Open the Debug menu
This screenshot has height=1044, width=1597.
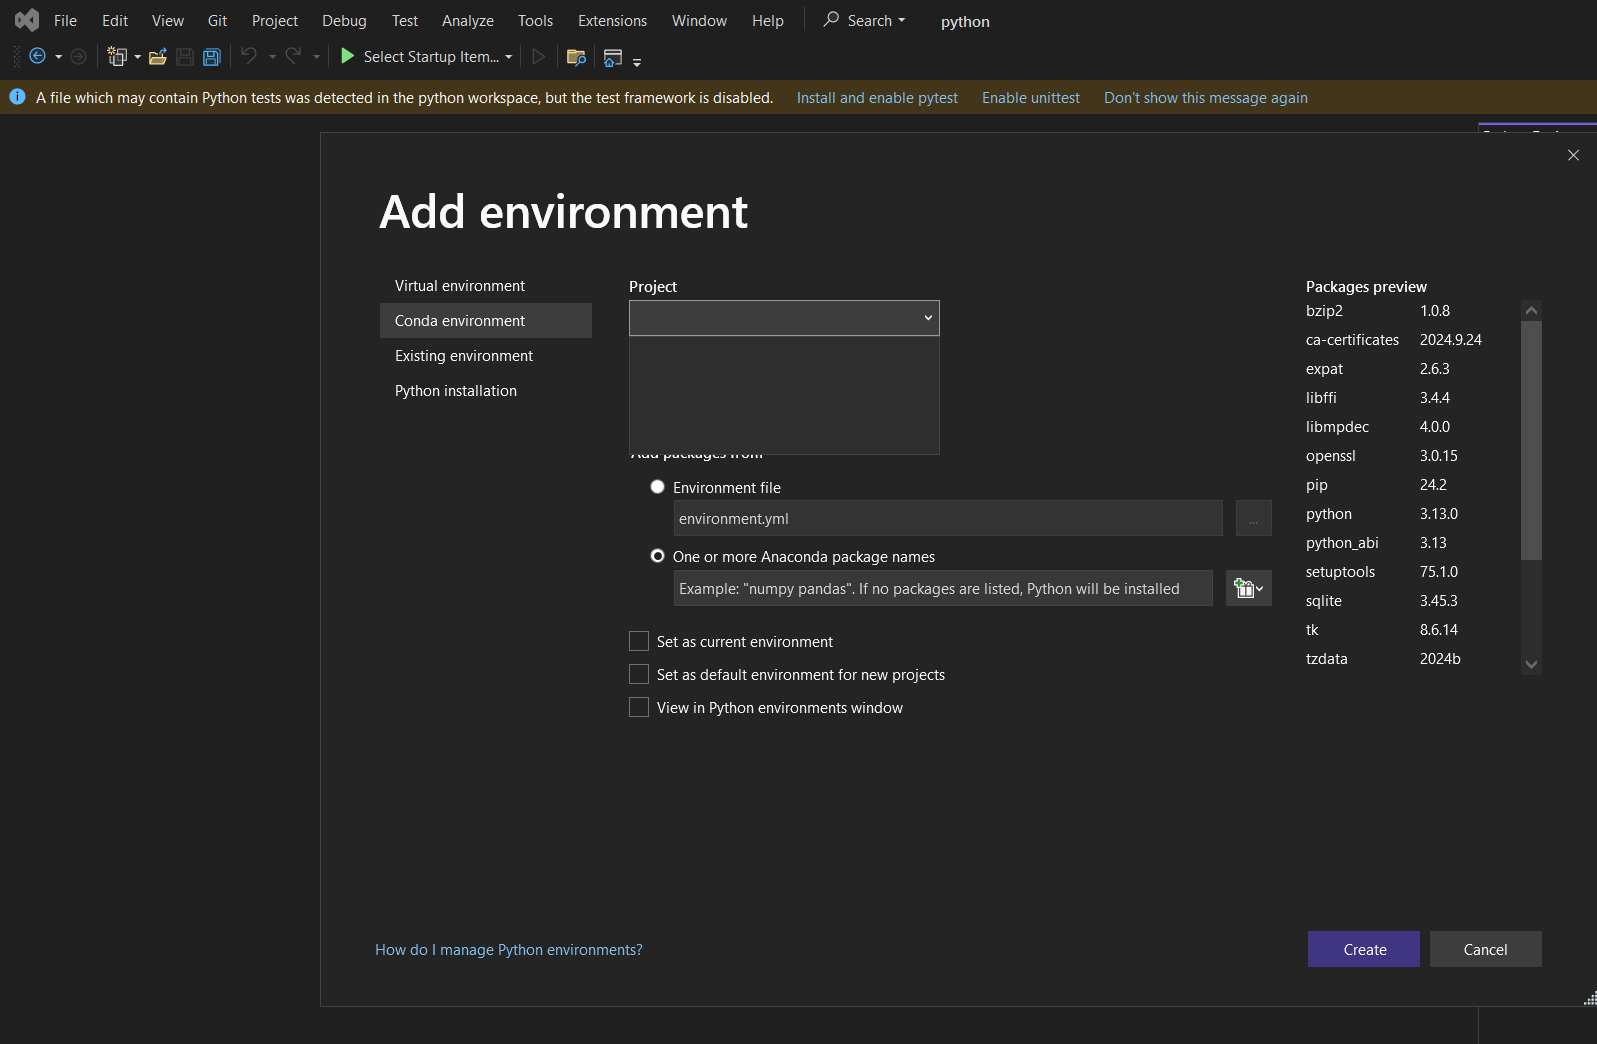pyautogui.click(x=344, y=20)
